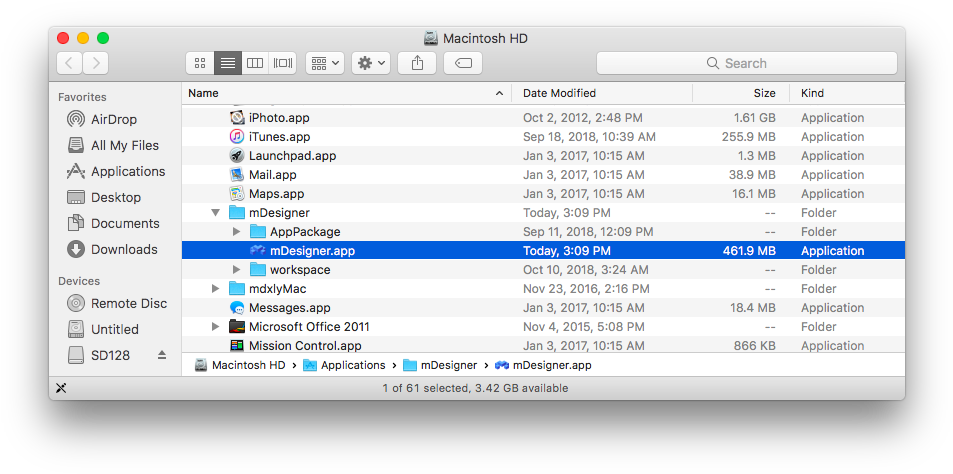Click the window title proxy icon
953x474 pixels.
431,38
